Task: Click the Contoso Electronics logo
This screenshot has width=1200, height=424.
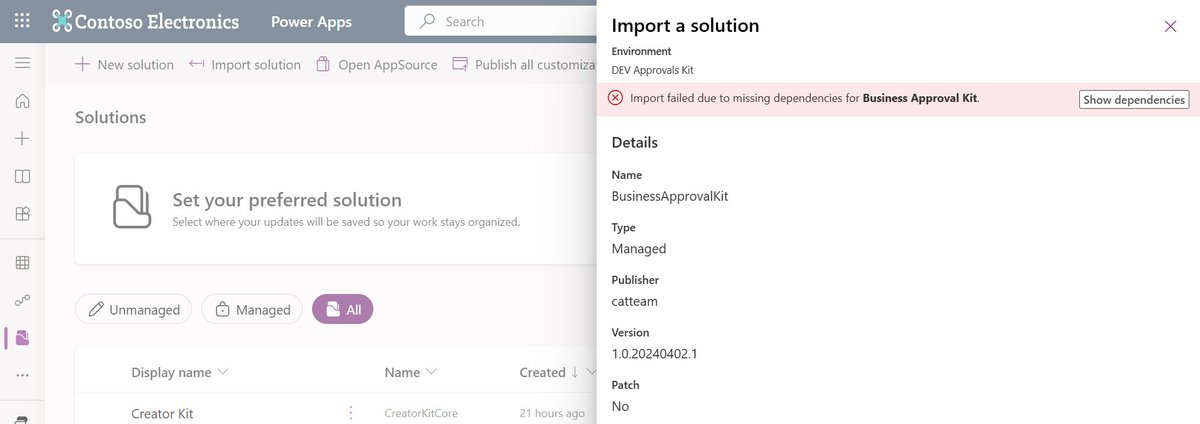Action: click(145, 21)
